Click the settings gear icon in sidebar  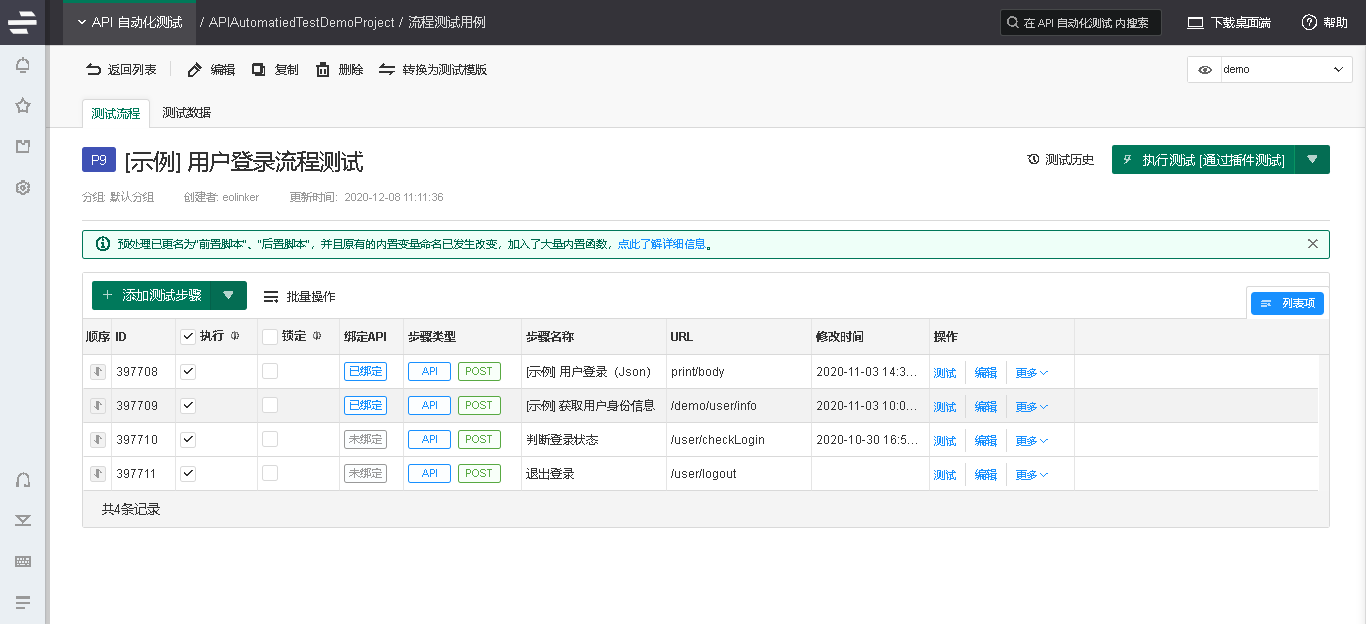tap(23, 187)
